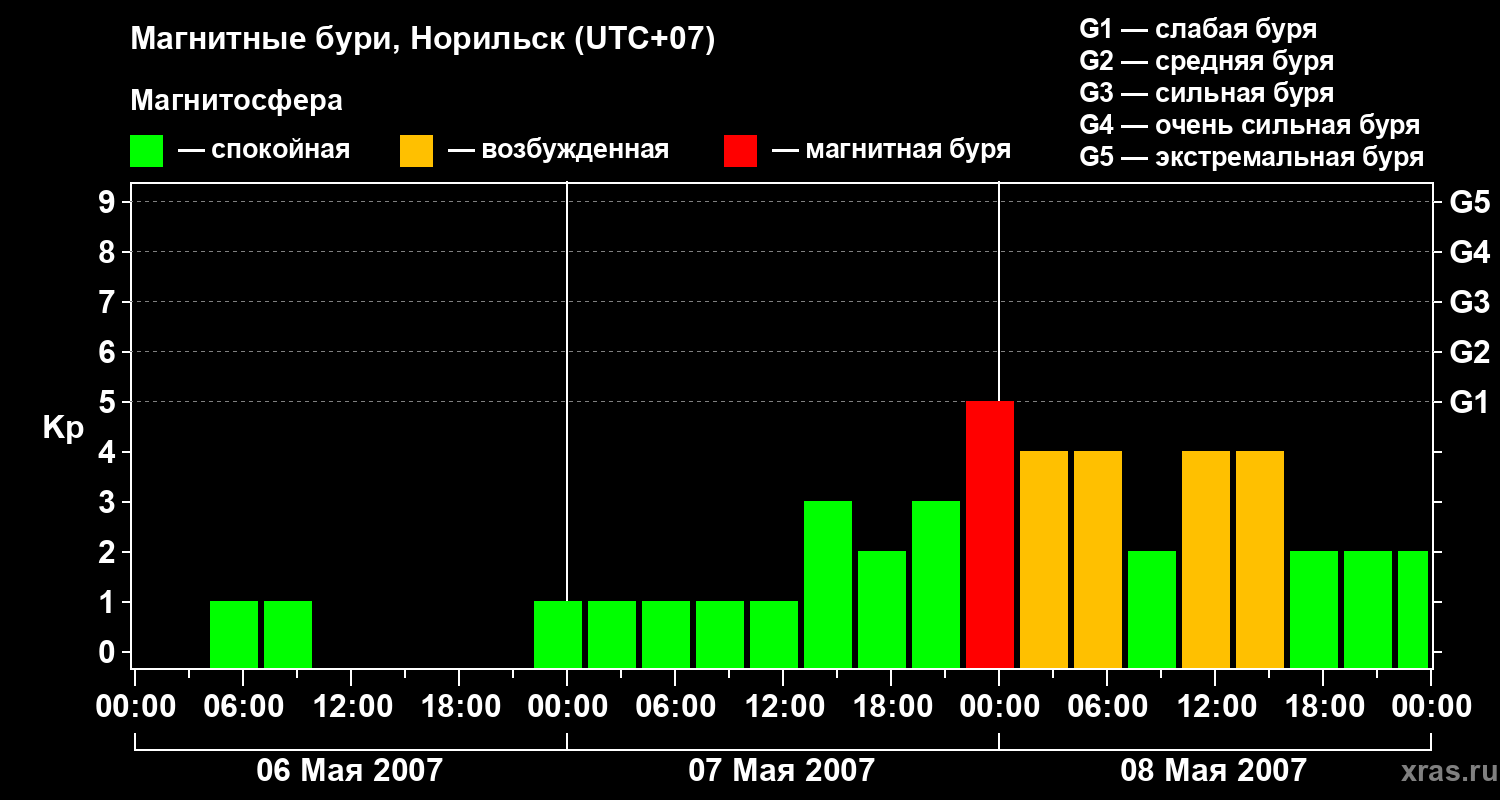Click '06:00' time label above 07 Мая
Screen dimensions: 1500x800
(675, 706)
